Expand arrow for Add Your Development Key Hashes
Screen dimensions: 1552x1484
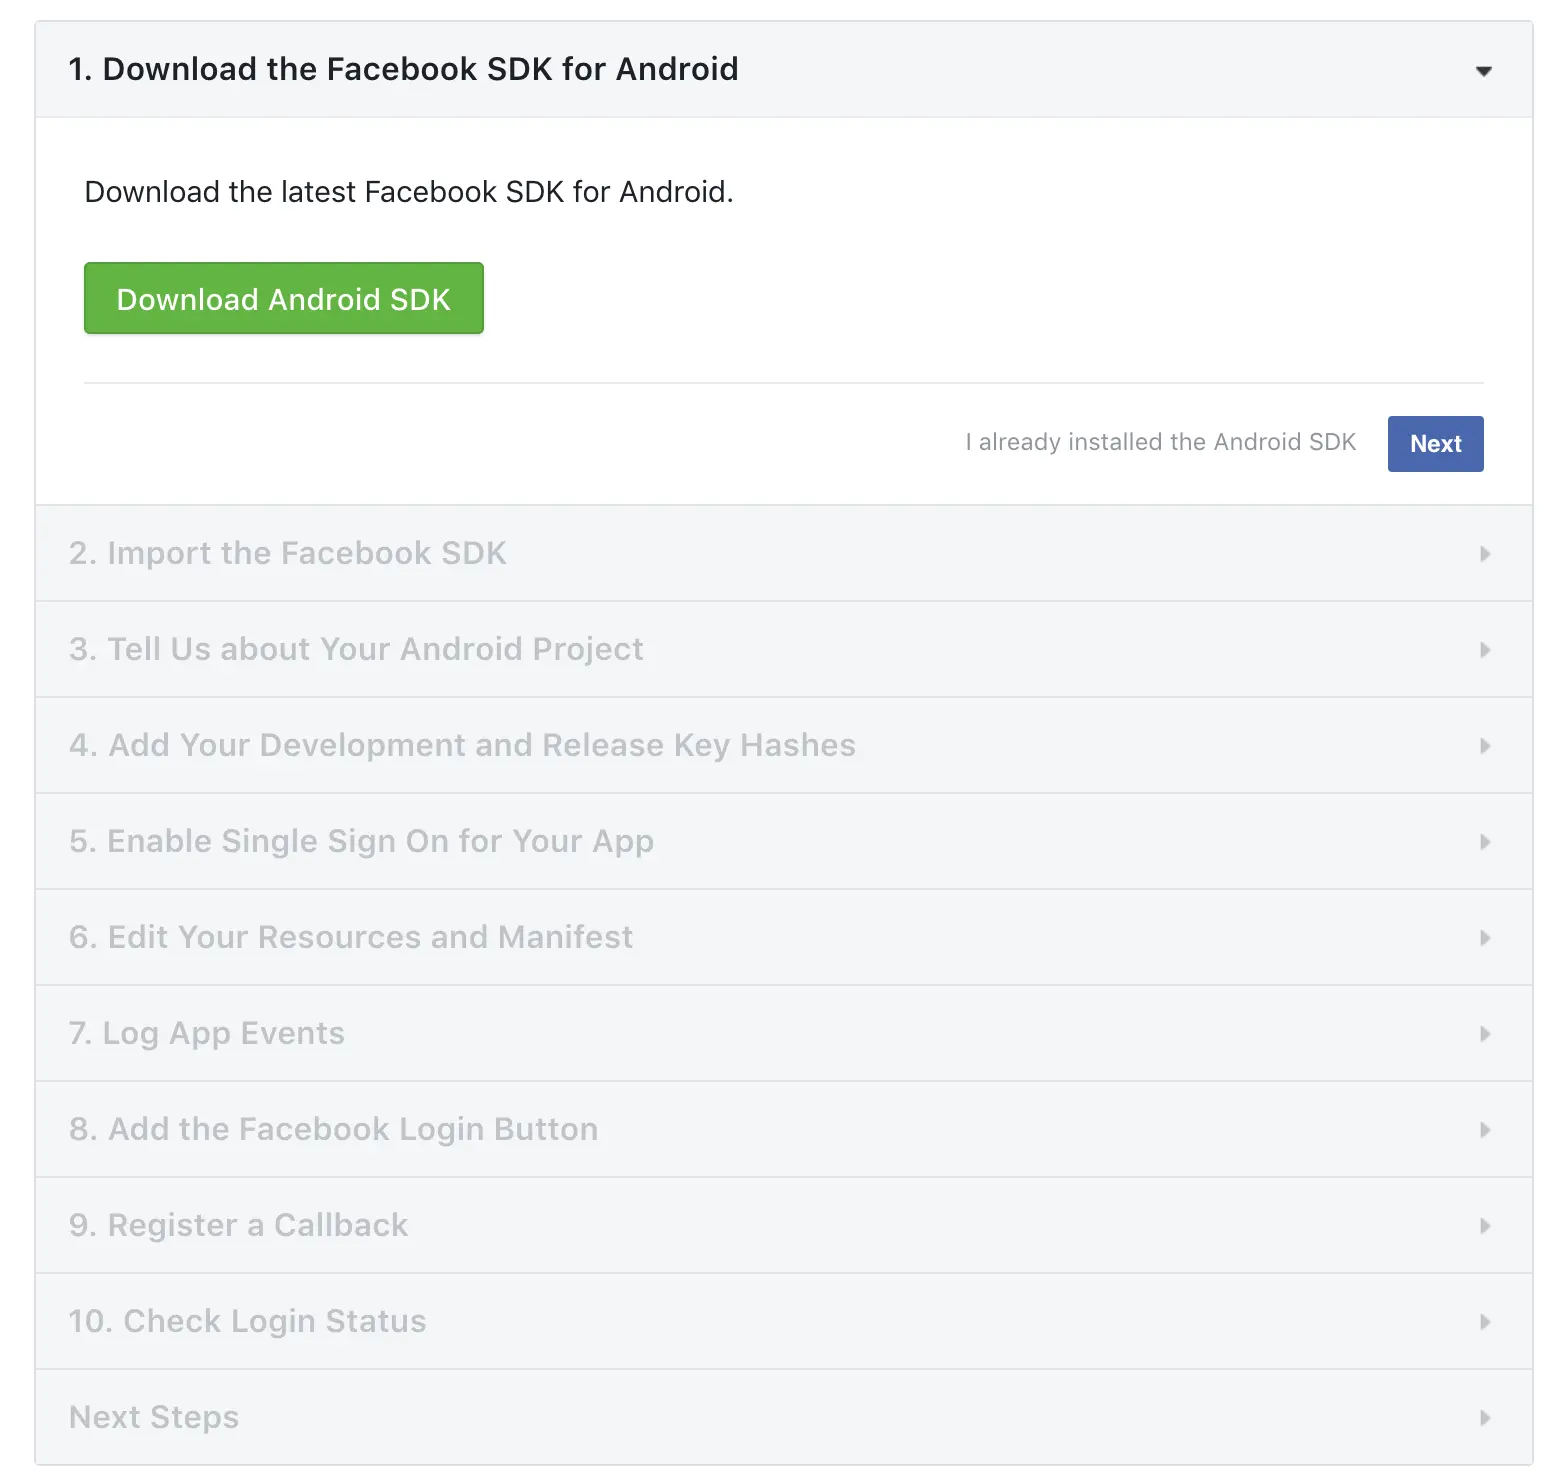1485,746
